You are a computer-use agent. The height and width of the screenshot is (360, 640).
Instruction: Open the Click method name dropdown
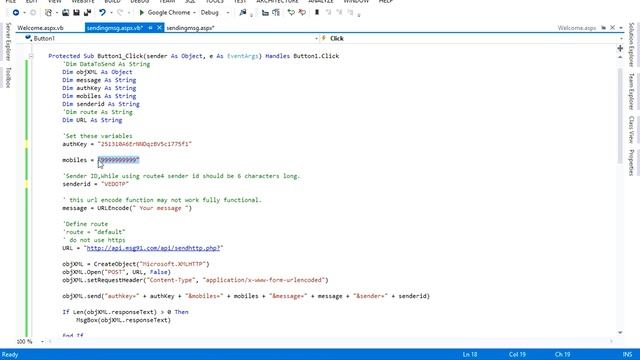pos(621,38)
